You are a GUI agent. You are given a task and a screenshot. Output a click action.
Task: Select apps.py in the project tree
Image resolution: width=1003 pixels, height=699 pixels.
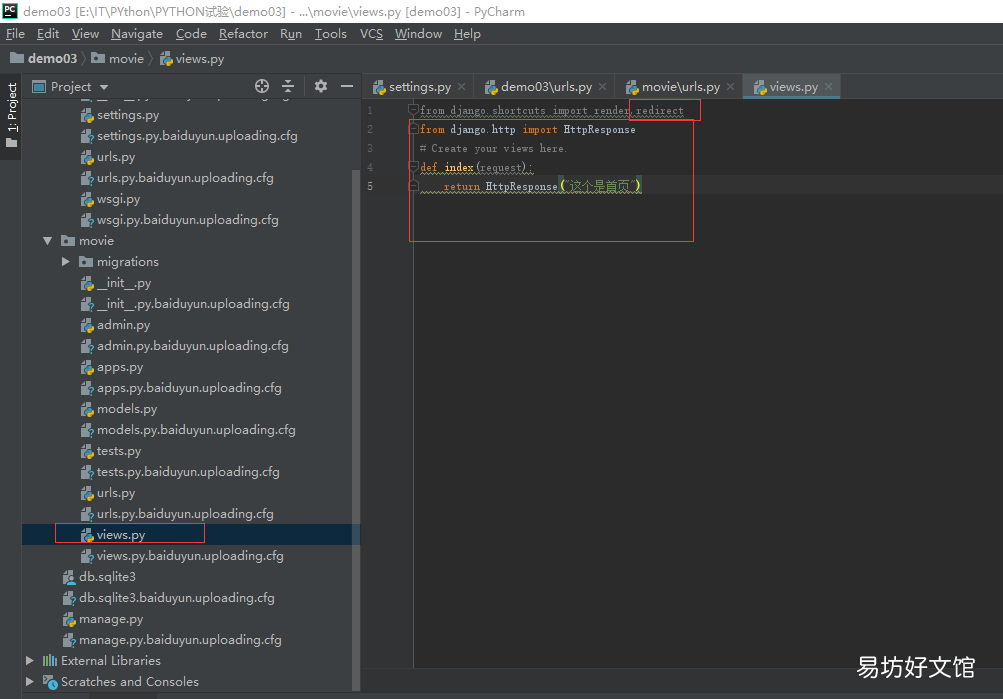point(112,367)
